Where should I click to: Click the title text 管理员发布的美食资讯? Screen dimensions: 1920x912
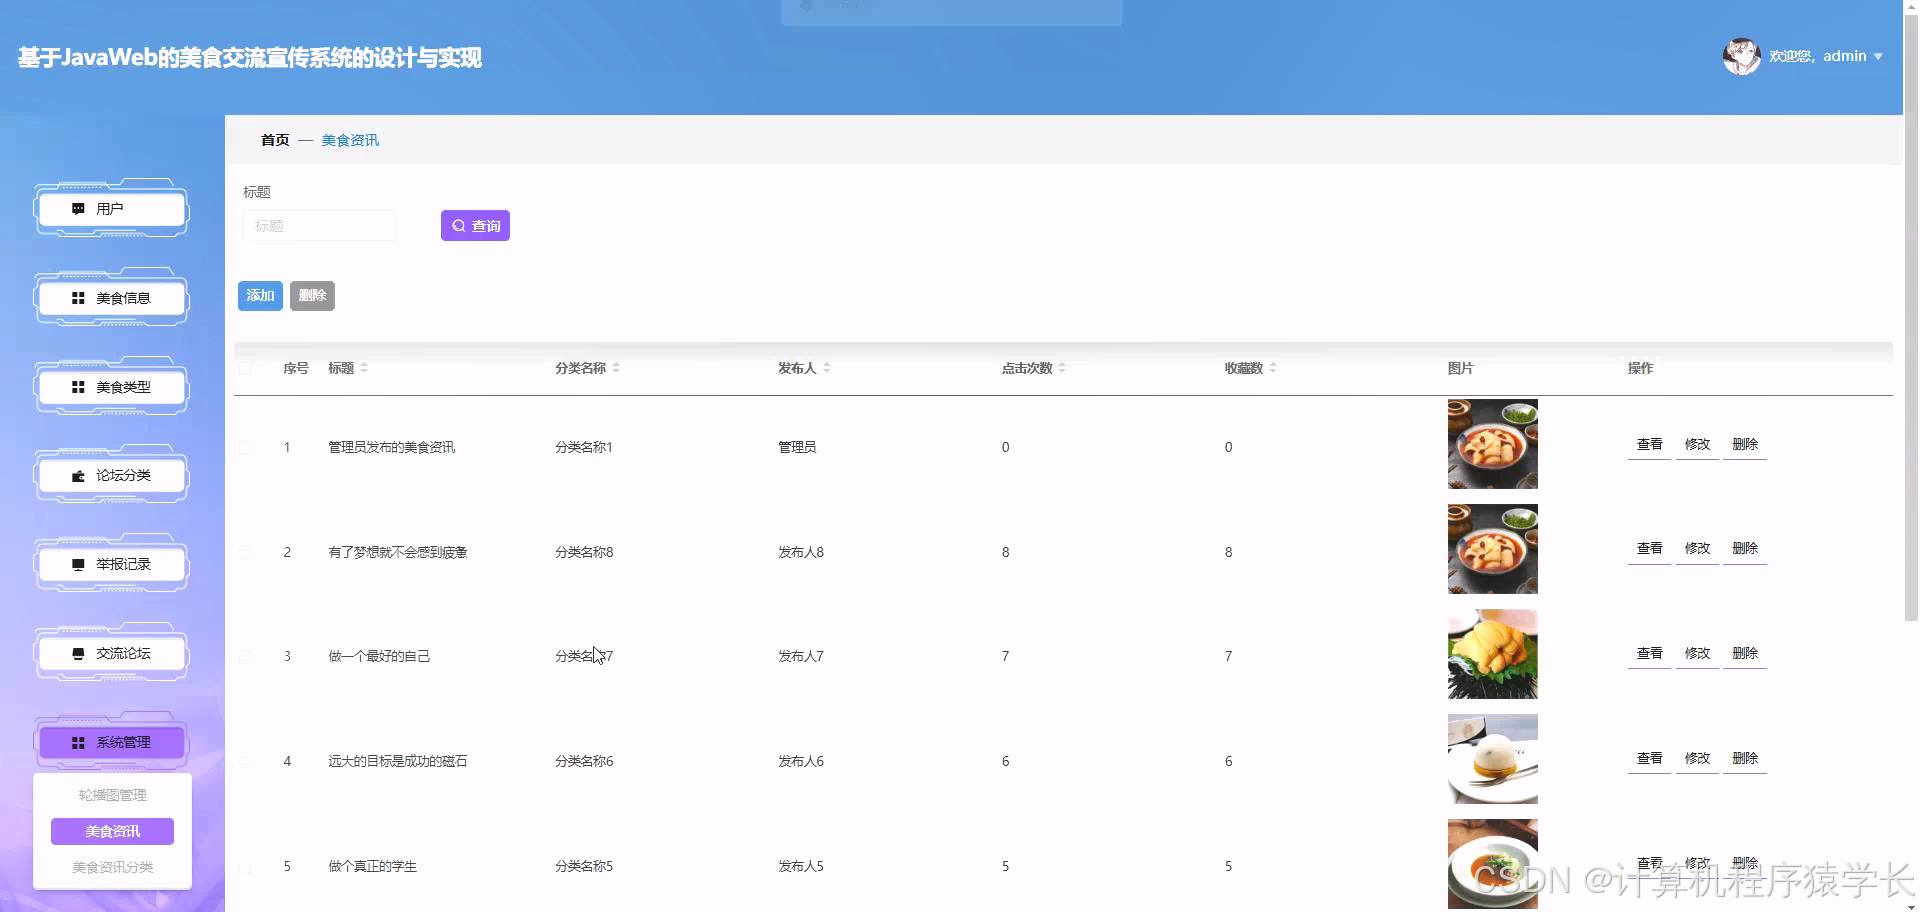(391, 447)
